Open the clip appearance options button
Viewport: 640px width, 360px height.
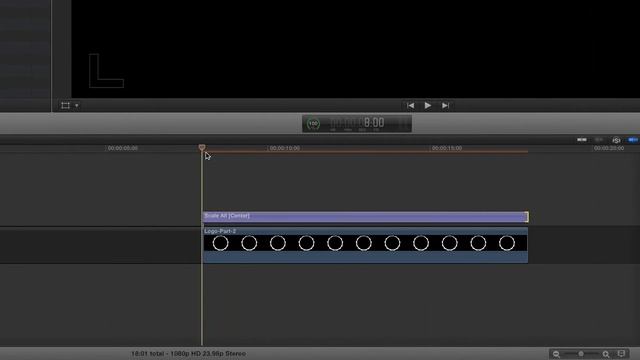pos(621,353)
